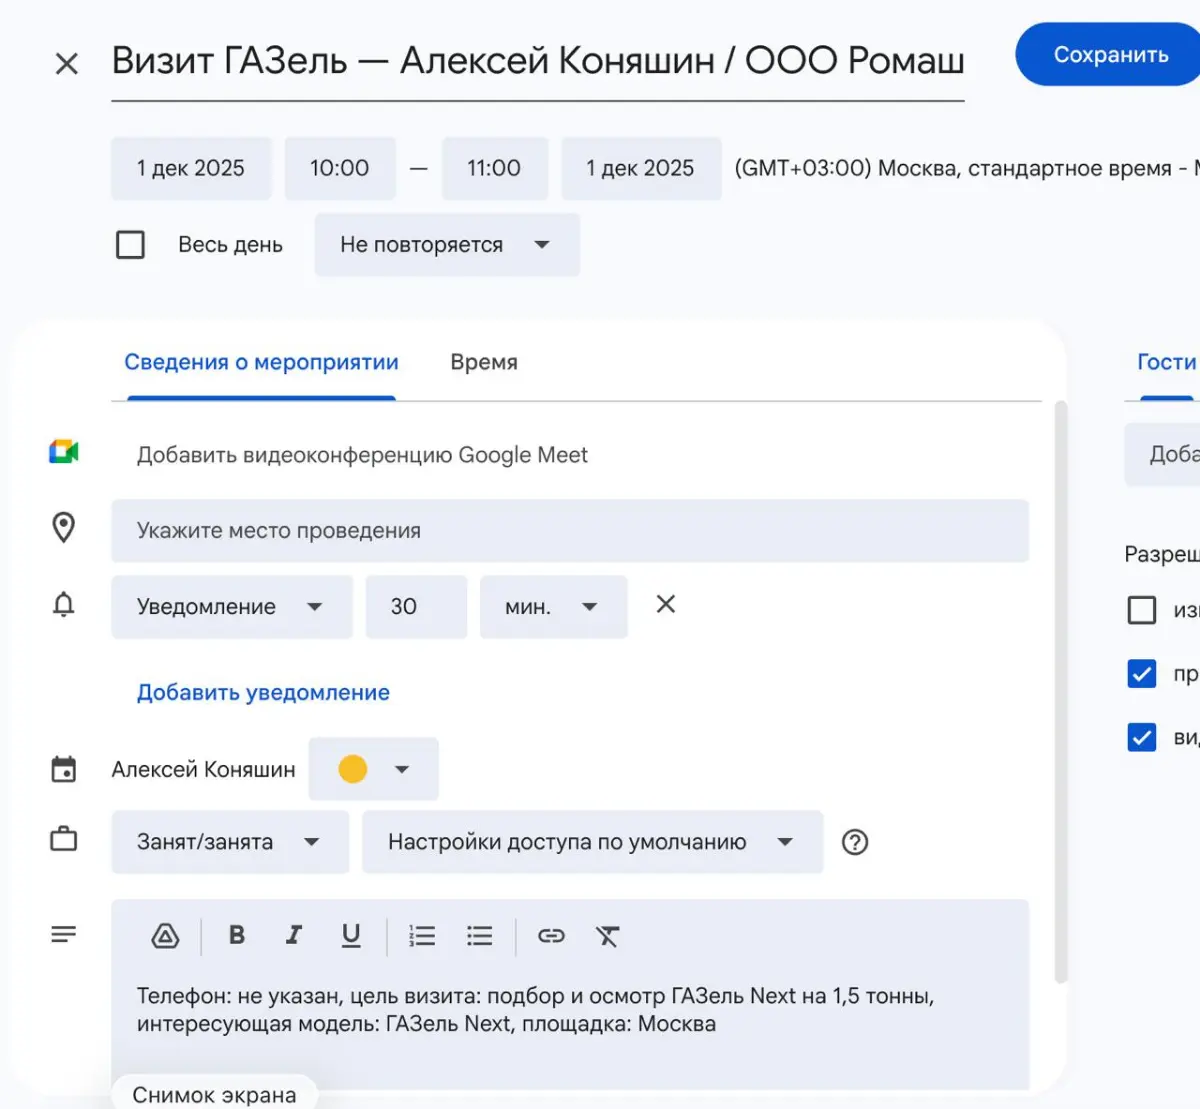Viewport: 1200px width, 1109px height.
Task: Click Добавить видеоконференцию Google Meet
Action: coord(362,455)
